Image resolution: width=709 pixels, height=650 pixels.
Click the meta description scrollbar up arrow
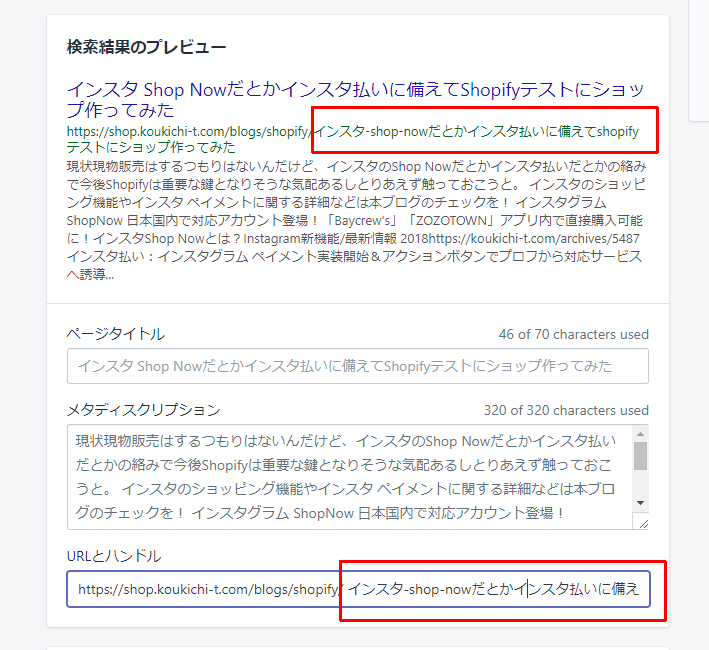(x=640, y=434)
